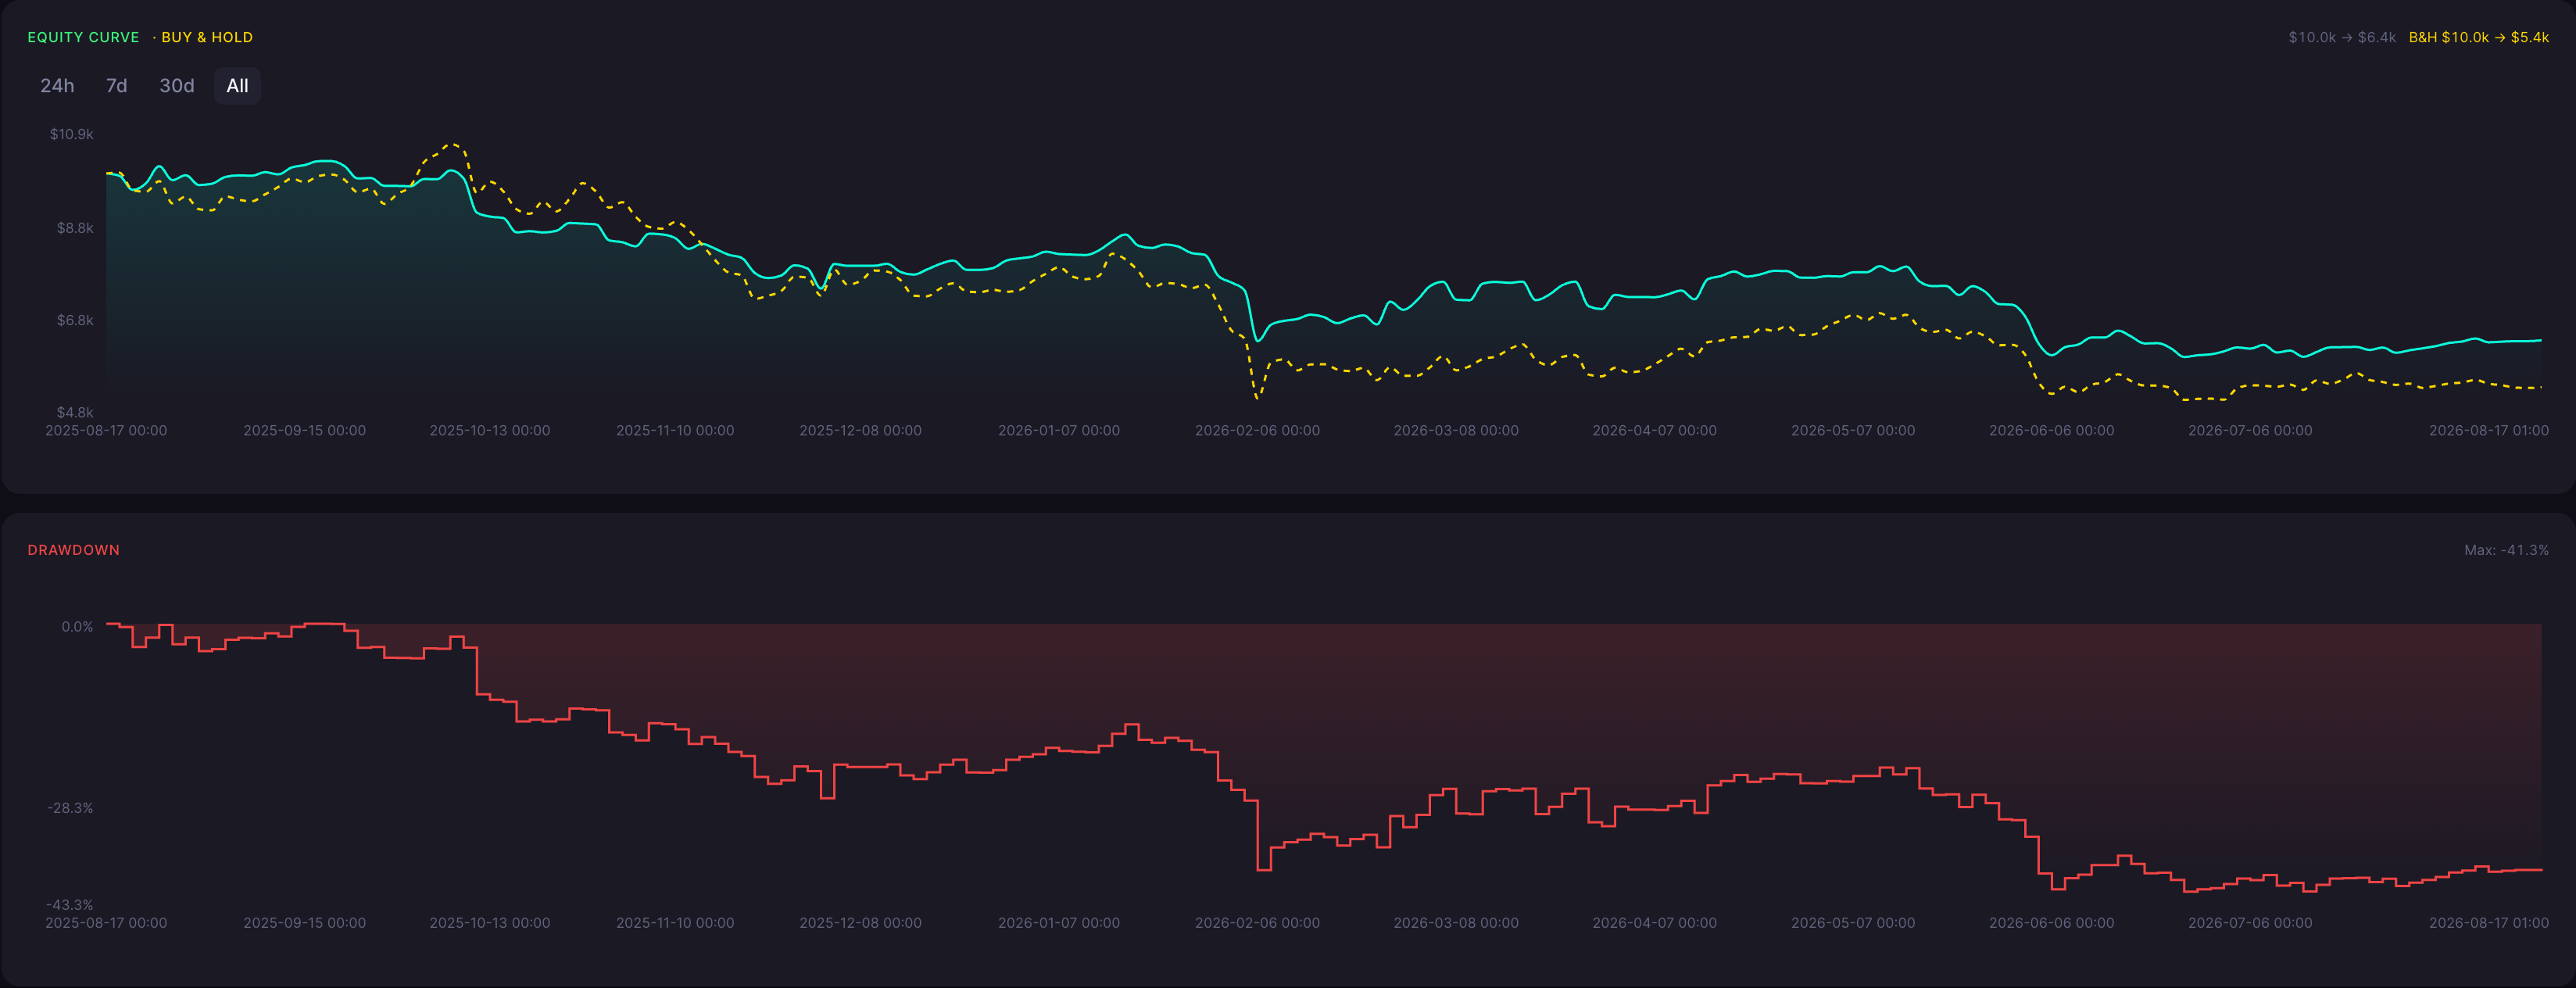This screenshot has height=988, width=2576.
Task: Click 2025-09-15 00:00 on the drawdown chart axis
Action: click(x=305, y=923)
